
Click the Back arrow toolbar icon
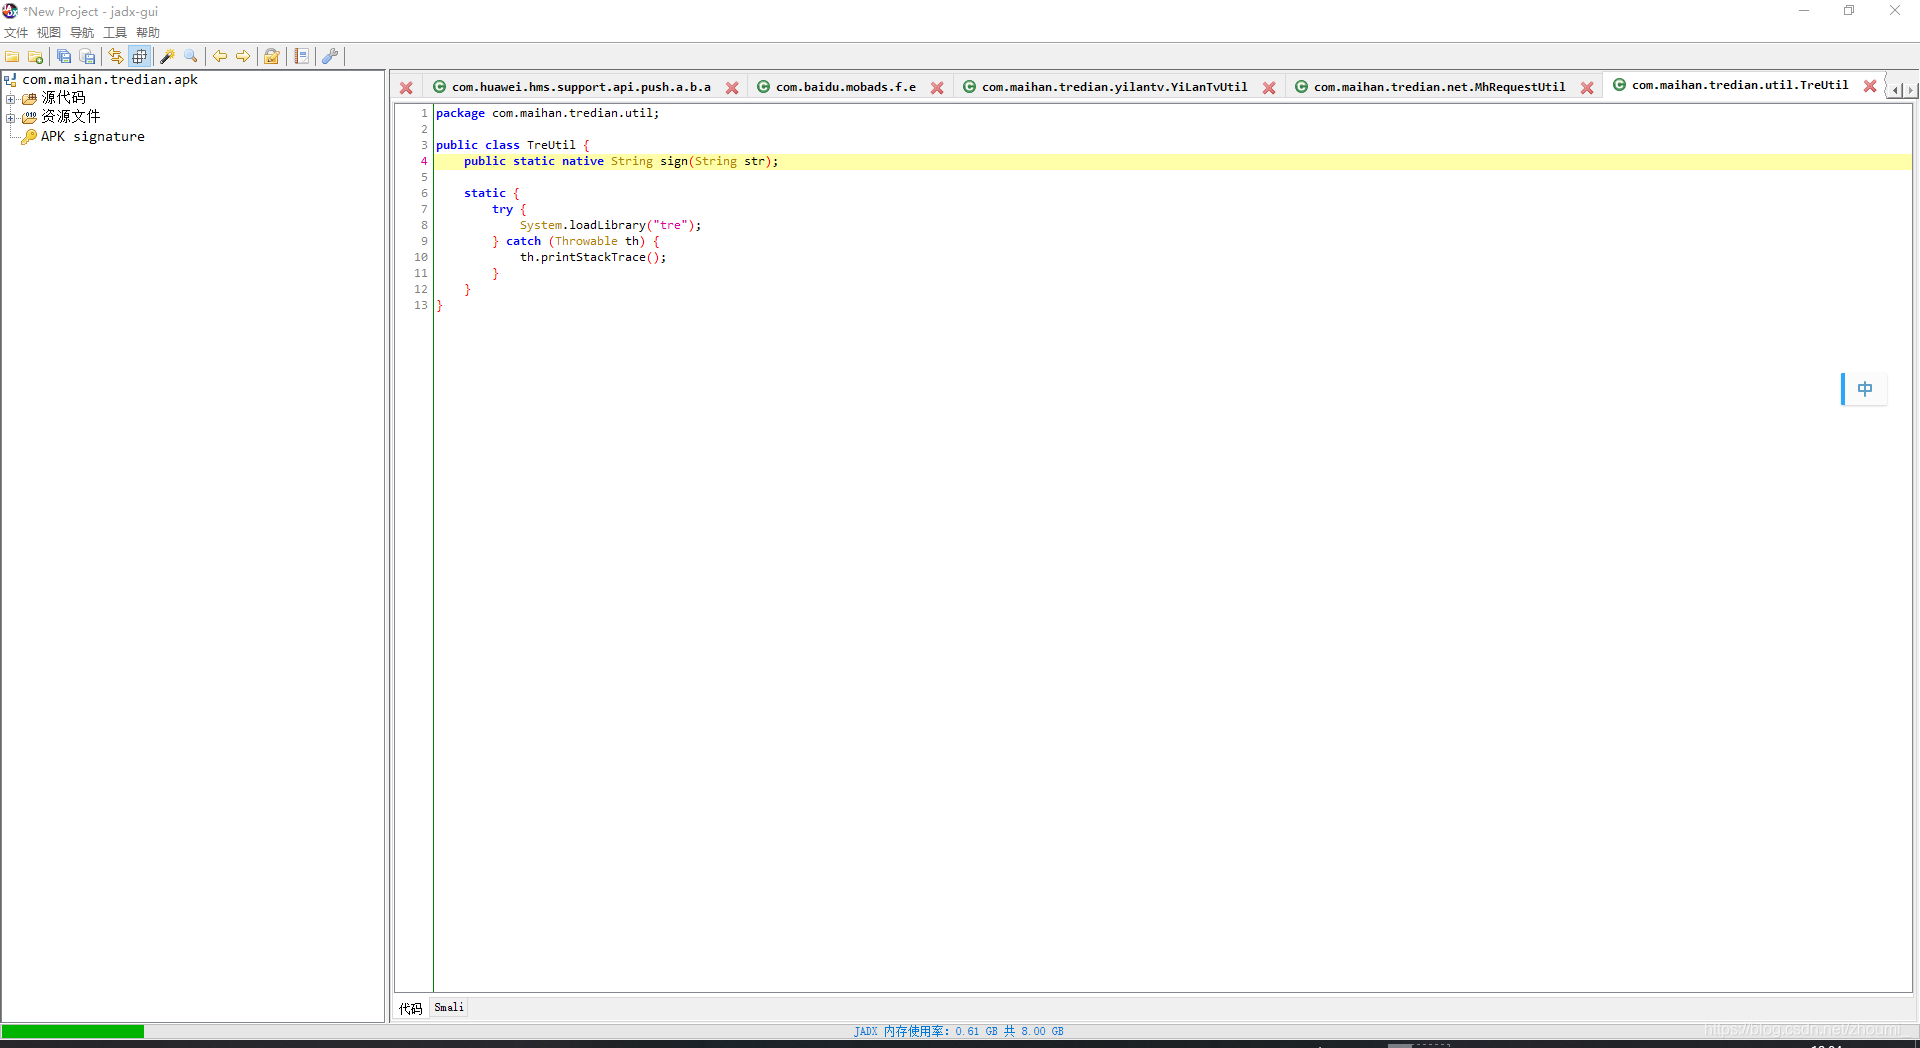220,57
